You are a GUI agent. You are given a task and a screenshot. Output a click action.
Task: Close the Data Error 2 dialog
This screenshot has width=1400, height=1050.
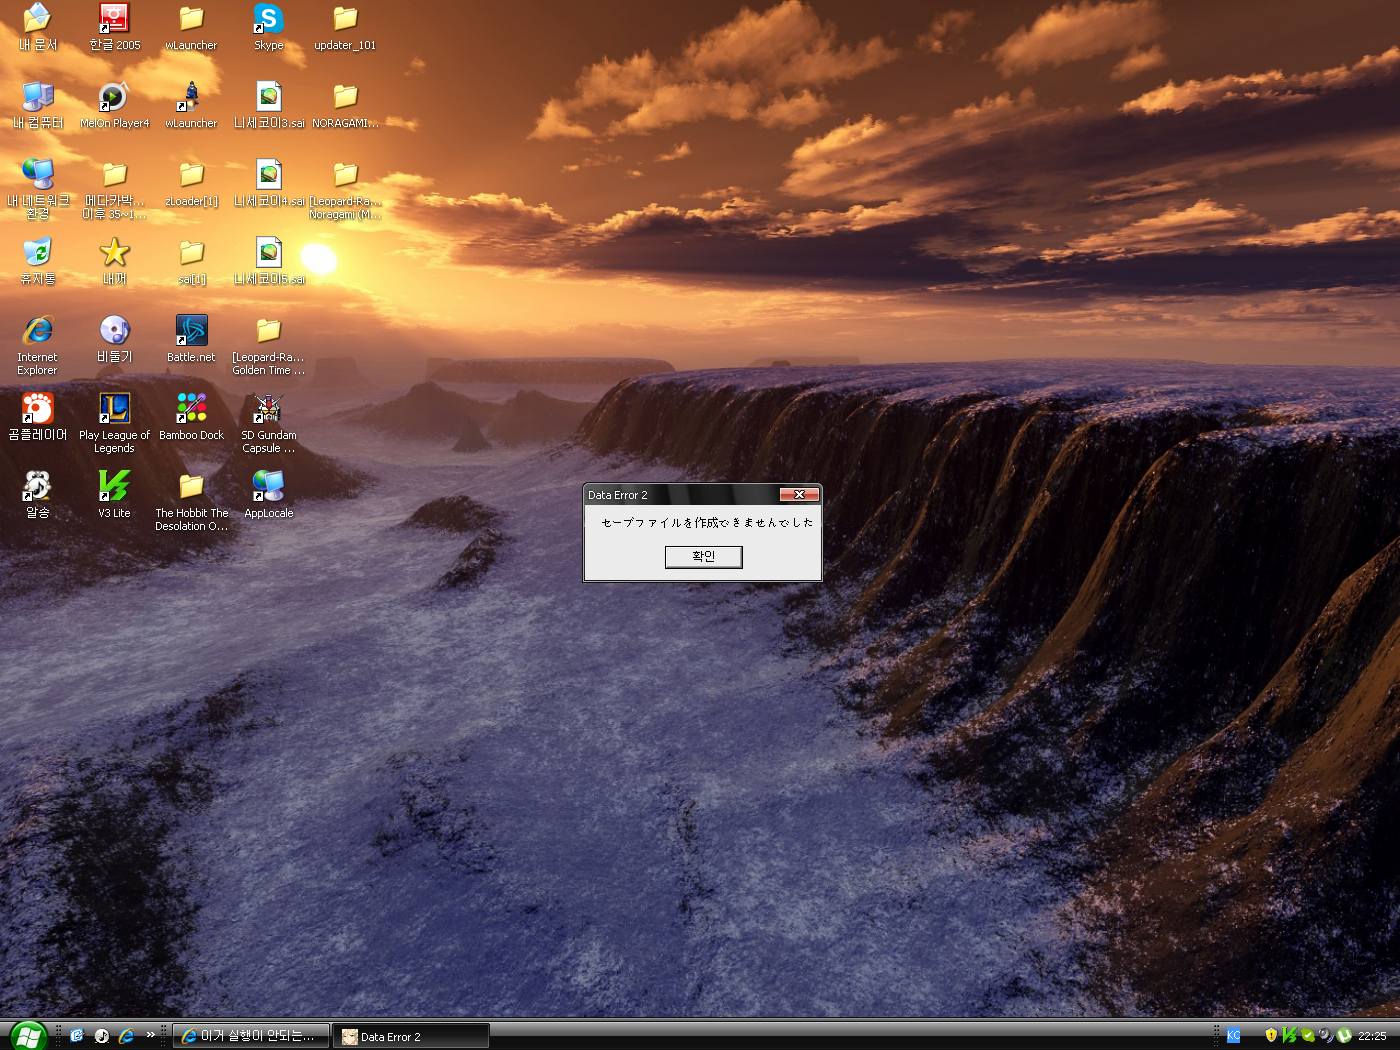tap(799, 495)
